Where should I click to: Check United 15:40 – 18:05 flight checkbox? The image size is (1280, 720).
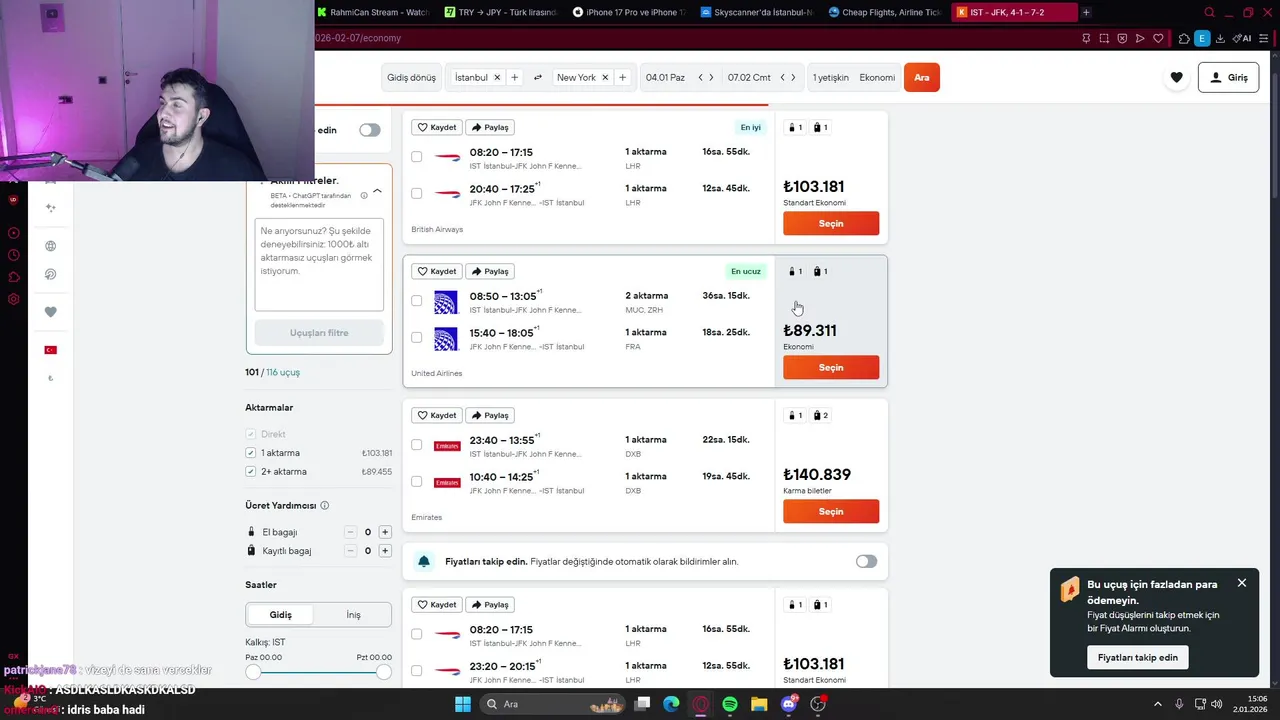pyautogui.click(x=417, y=337)
